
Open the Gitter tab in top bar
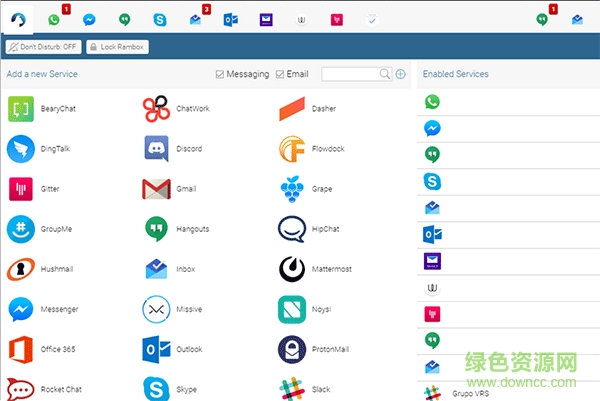[337, 20]
